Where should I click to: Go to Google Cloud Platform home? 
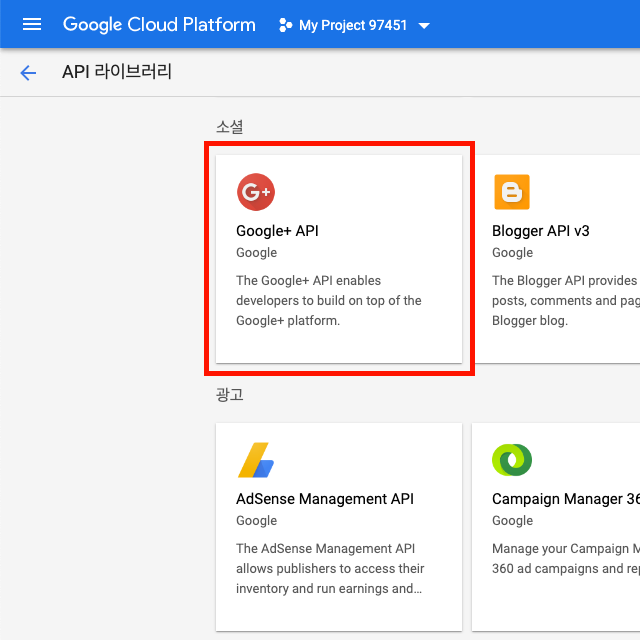tap(159, 25)
